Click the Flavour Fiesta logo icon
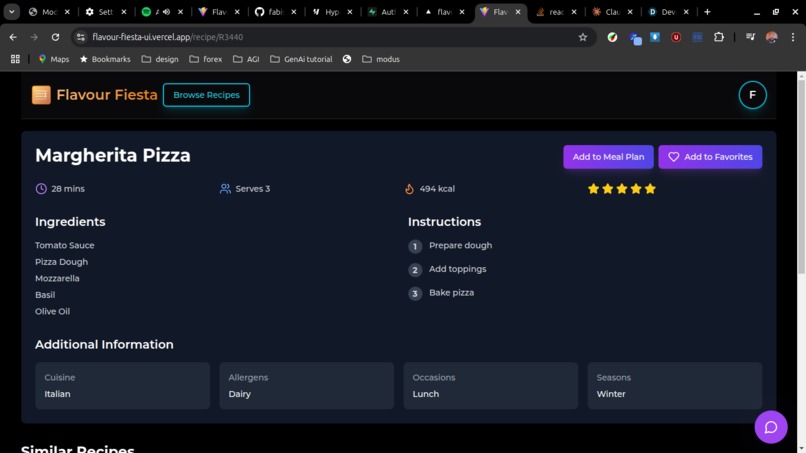This screenshot has height=453, width=806. pyautogui.click(x=41, y=95)
